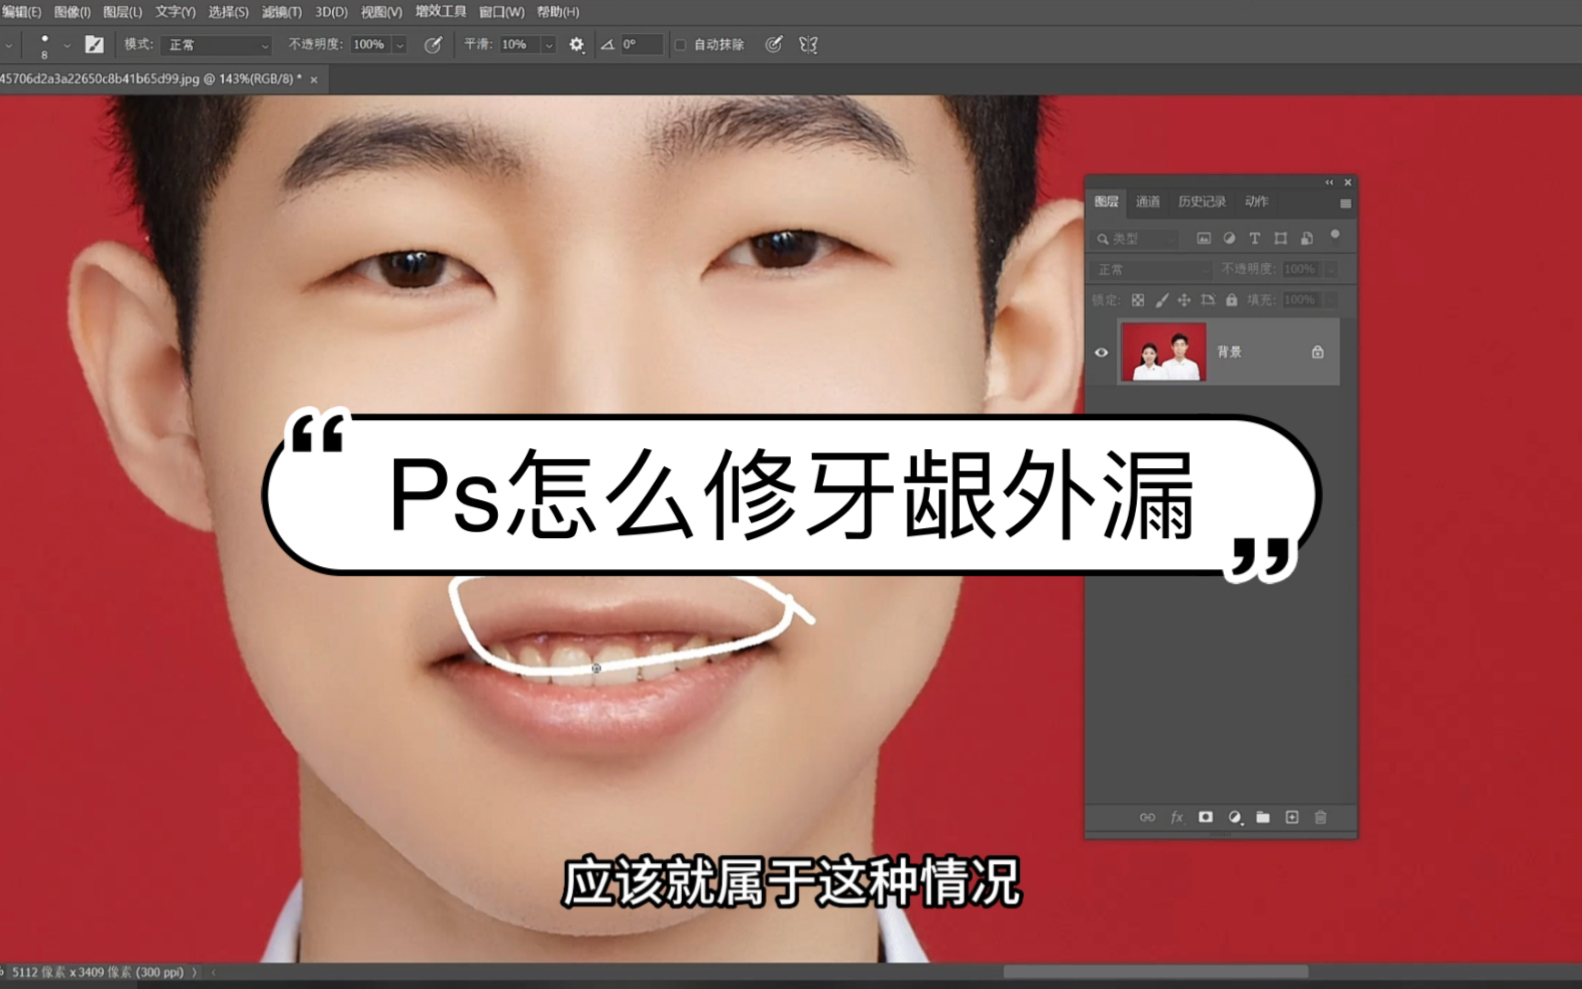This screenshot has height=989, width=1582.
Task: Open smoothing options gear icon
Action: coord(577,44)
